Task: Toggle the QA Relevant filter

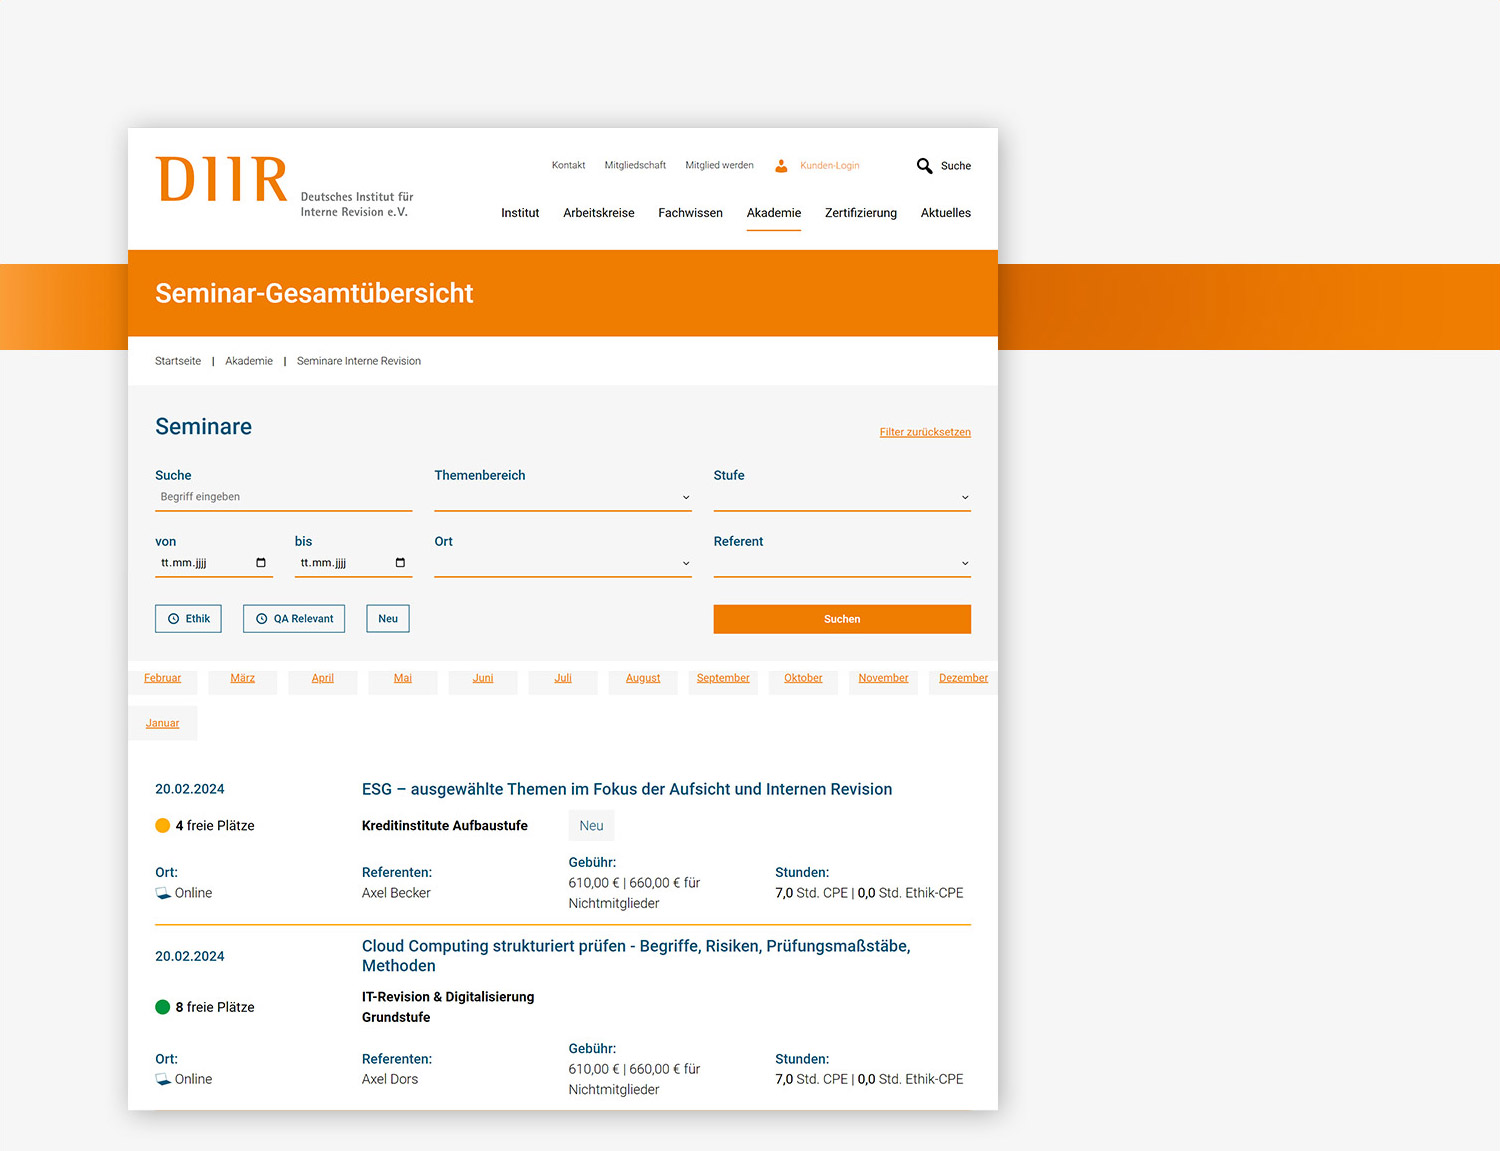Action: [x=294, y=619]
